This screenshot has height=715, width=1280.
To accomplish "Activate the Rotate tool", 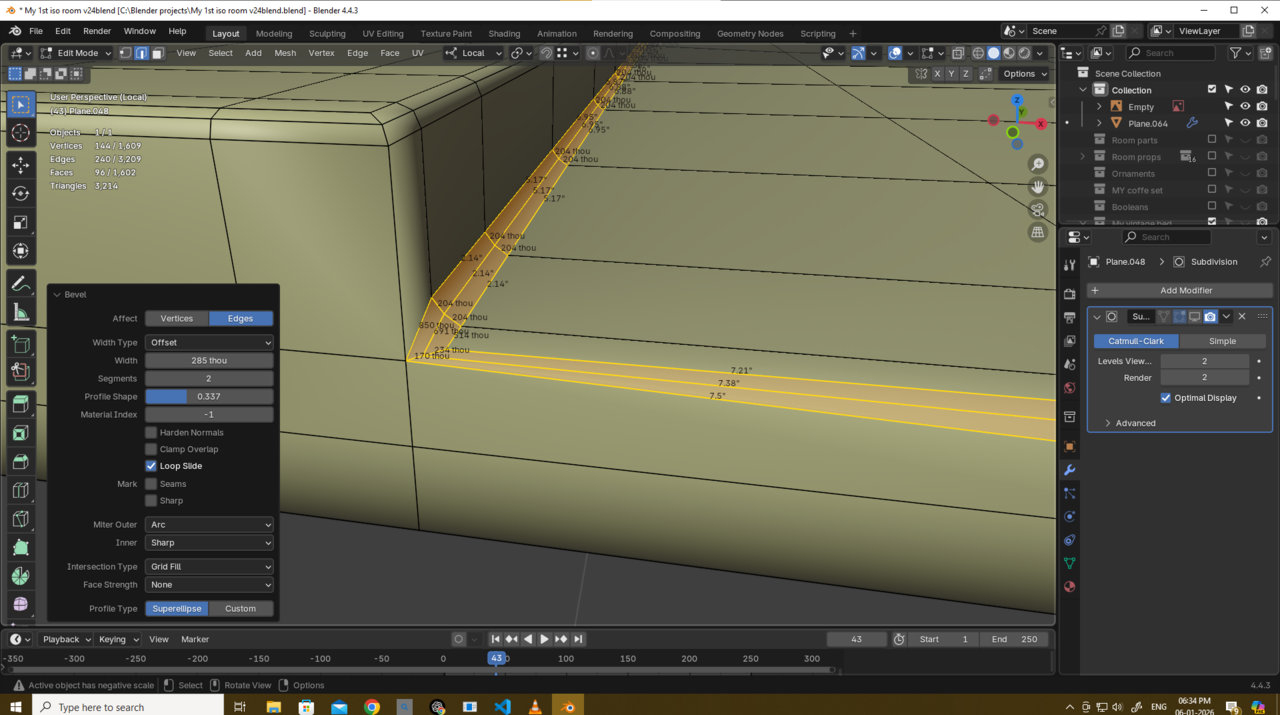I will pyautogui.click(x=20, y=193).
